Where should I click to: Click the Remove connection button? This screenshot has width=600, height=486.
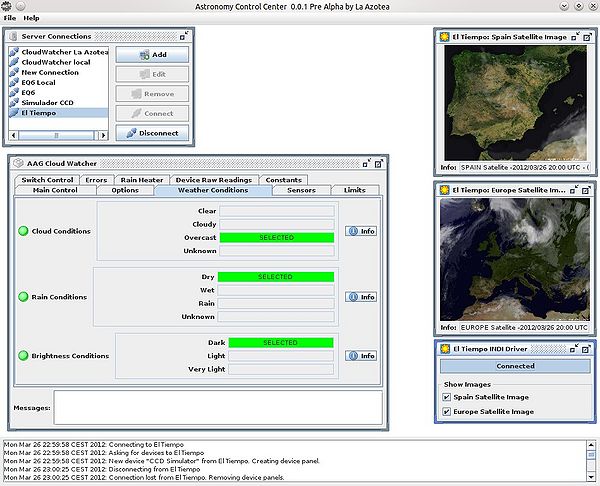[152, 94]
